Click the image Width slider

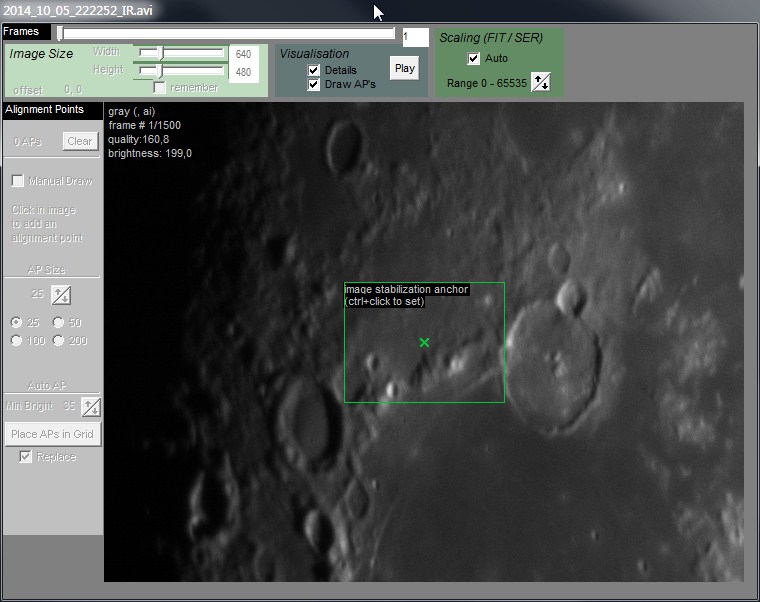pos(180,52)
